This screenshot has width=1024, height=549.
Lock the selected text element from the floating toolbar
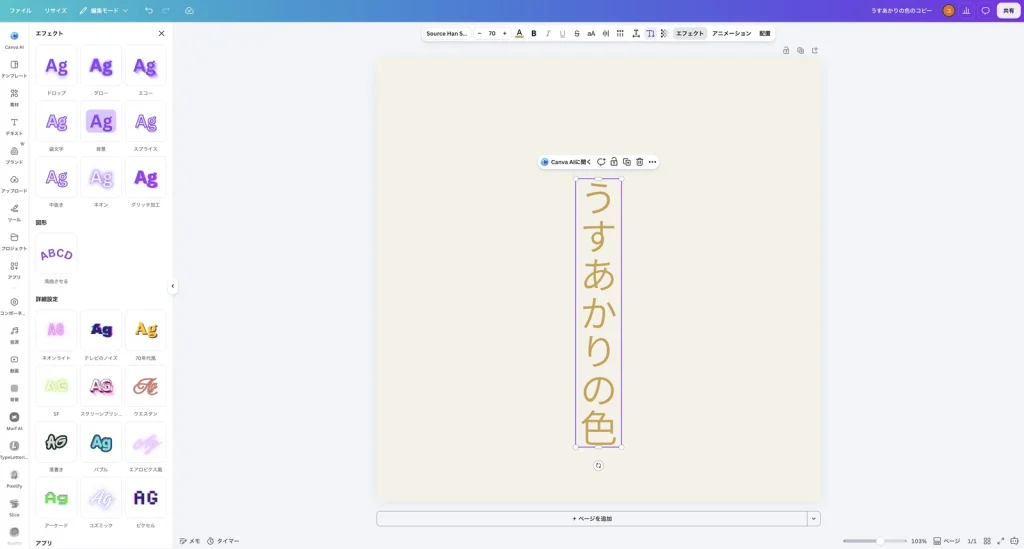(x=614, y=162)
